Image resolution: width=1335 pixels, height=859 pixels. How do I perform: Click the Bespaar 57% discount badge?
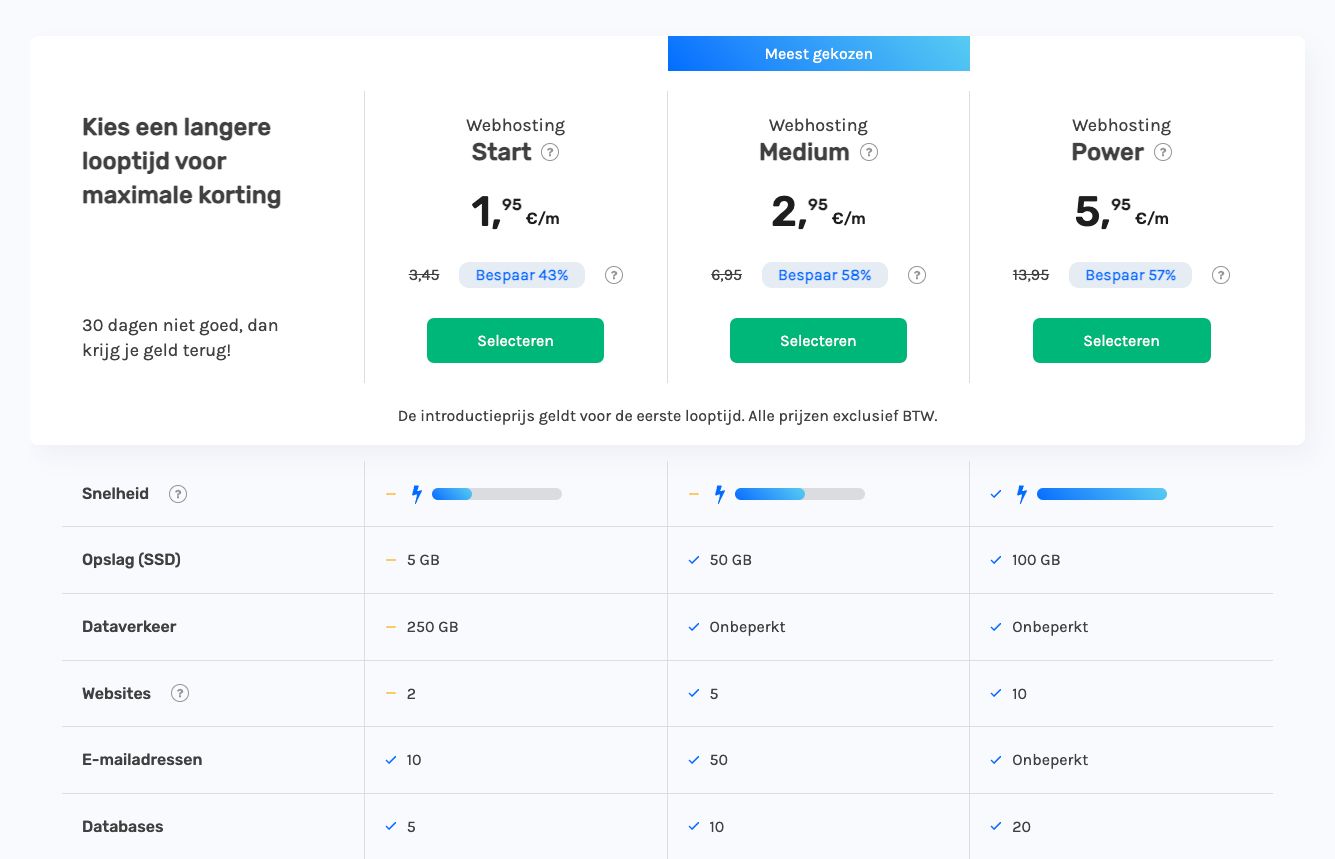click(x=1130, y=275)
